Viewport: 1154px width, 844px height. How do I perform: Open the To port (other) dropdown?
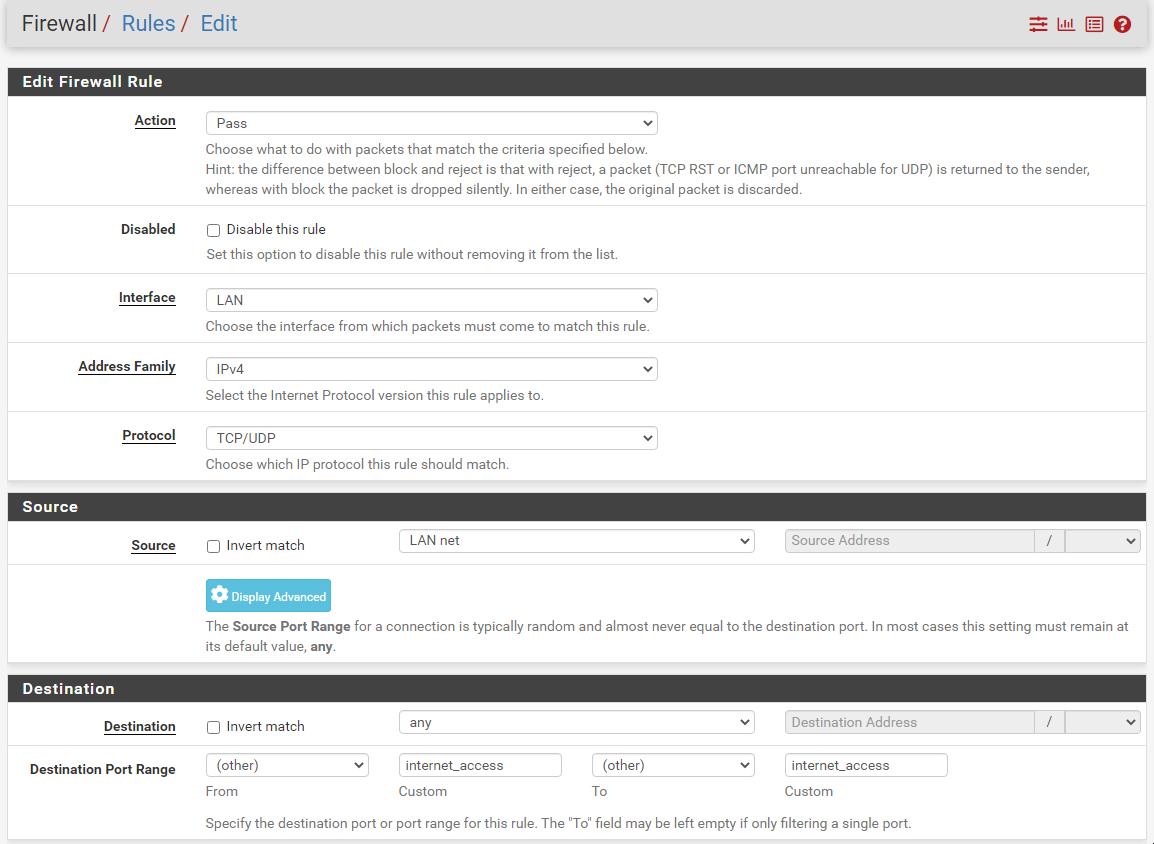click(673, 766)
